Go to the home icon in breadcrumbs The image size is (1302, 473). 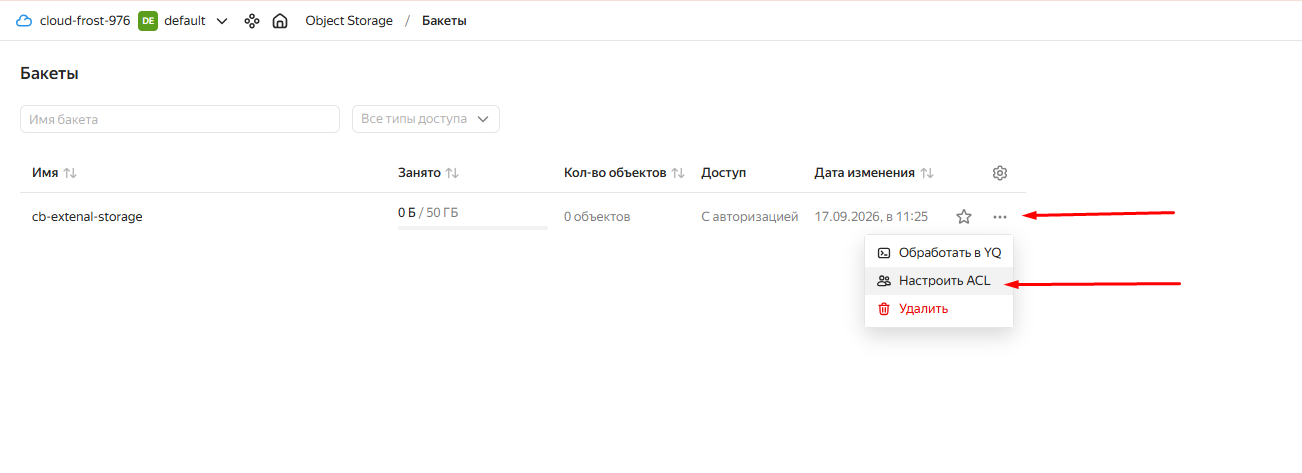point(280,21)
